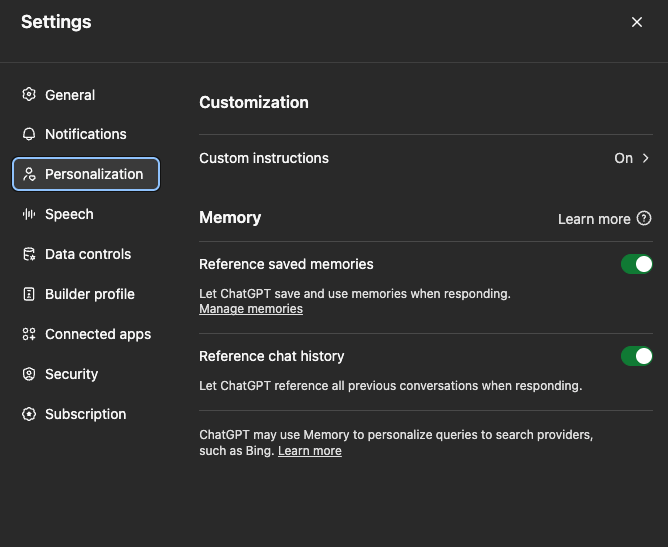Select the Personalization tab

[x=86, y=174]
